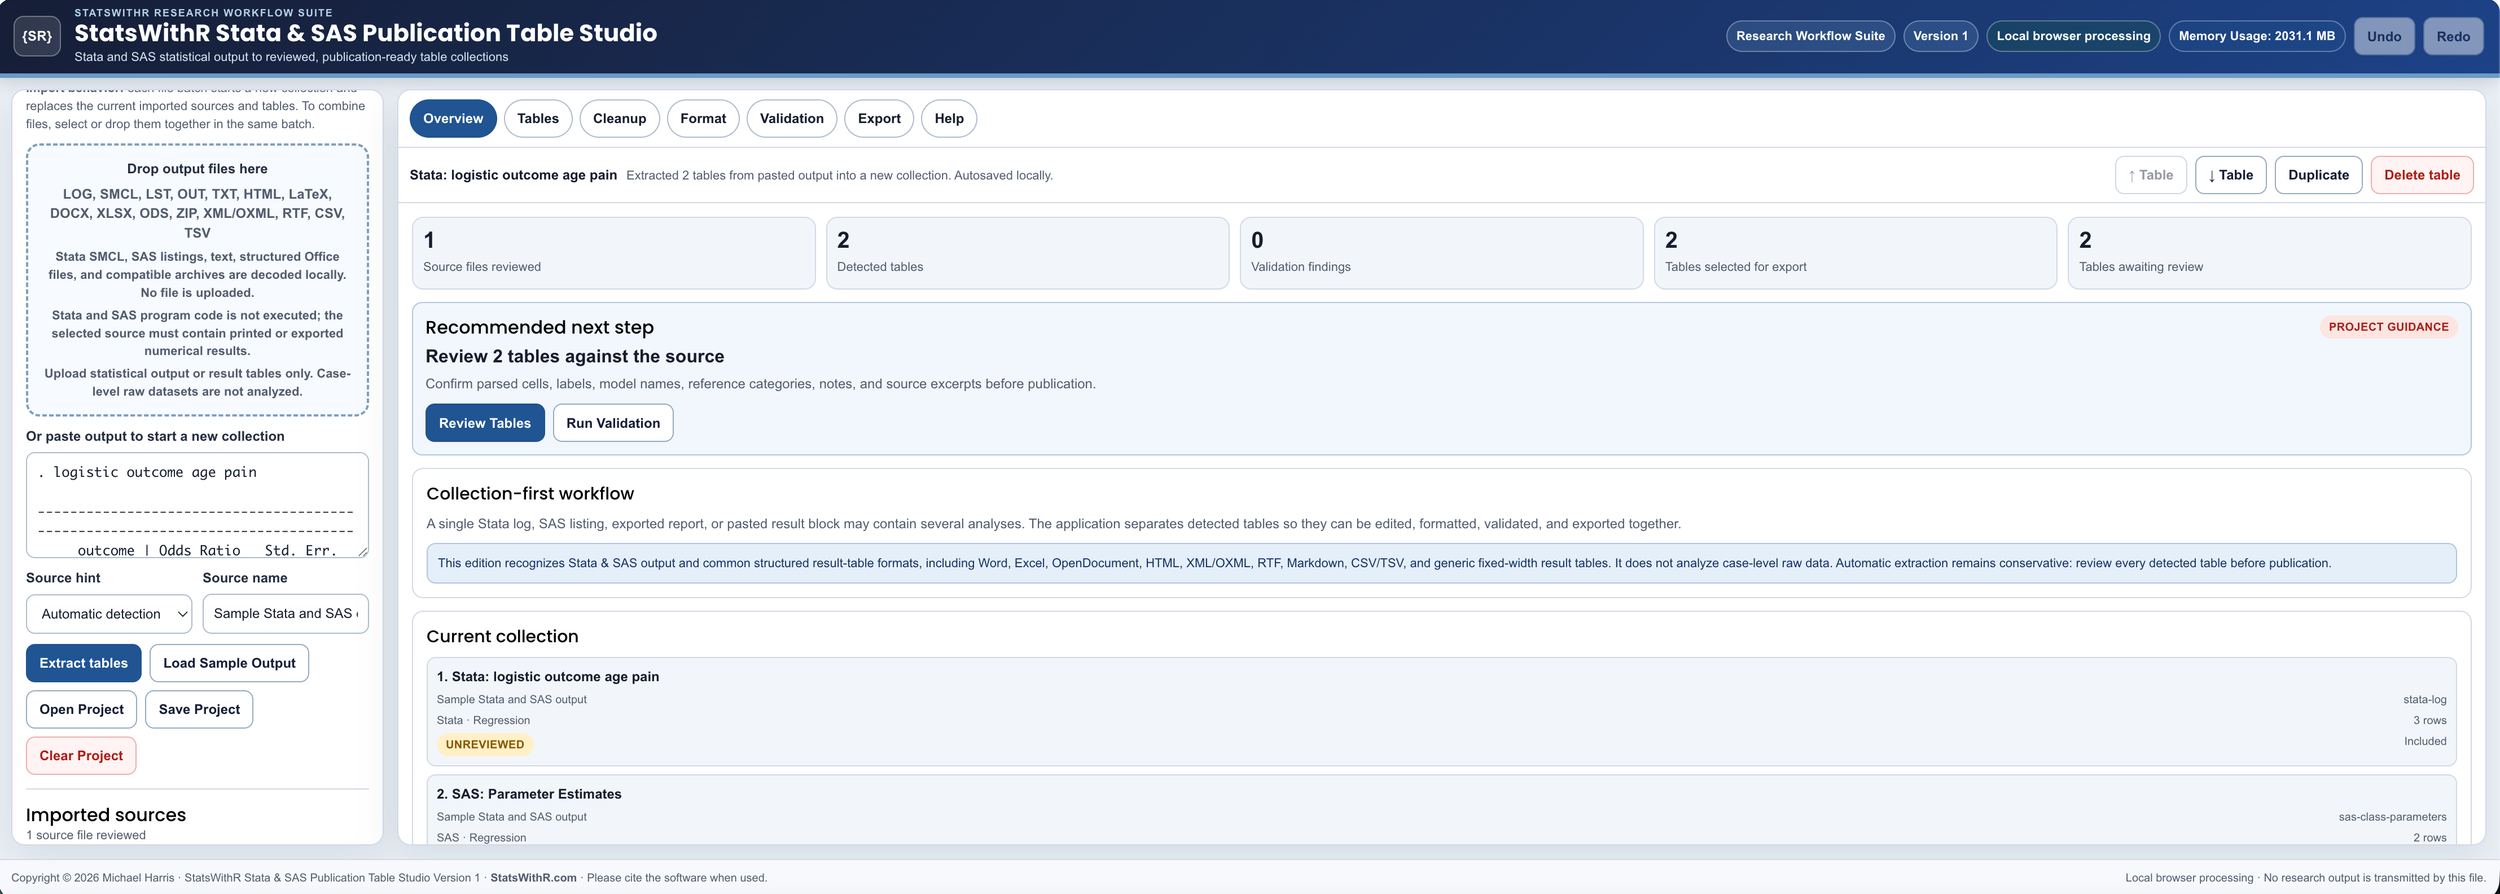Click the Clear Project button

tap(81, 755)
